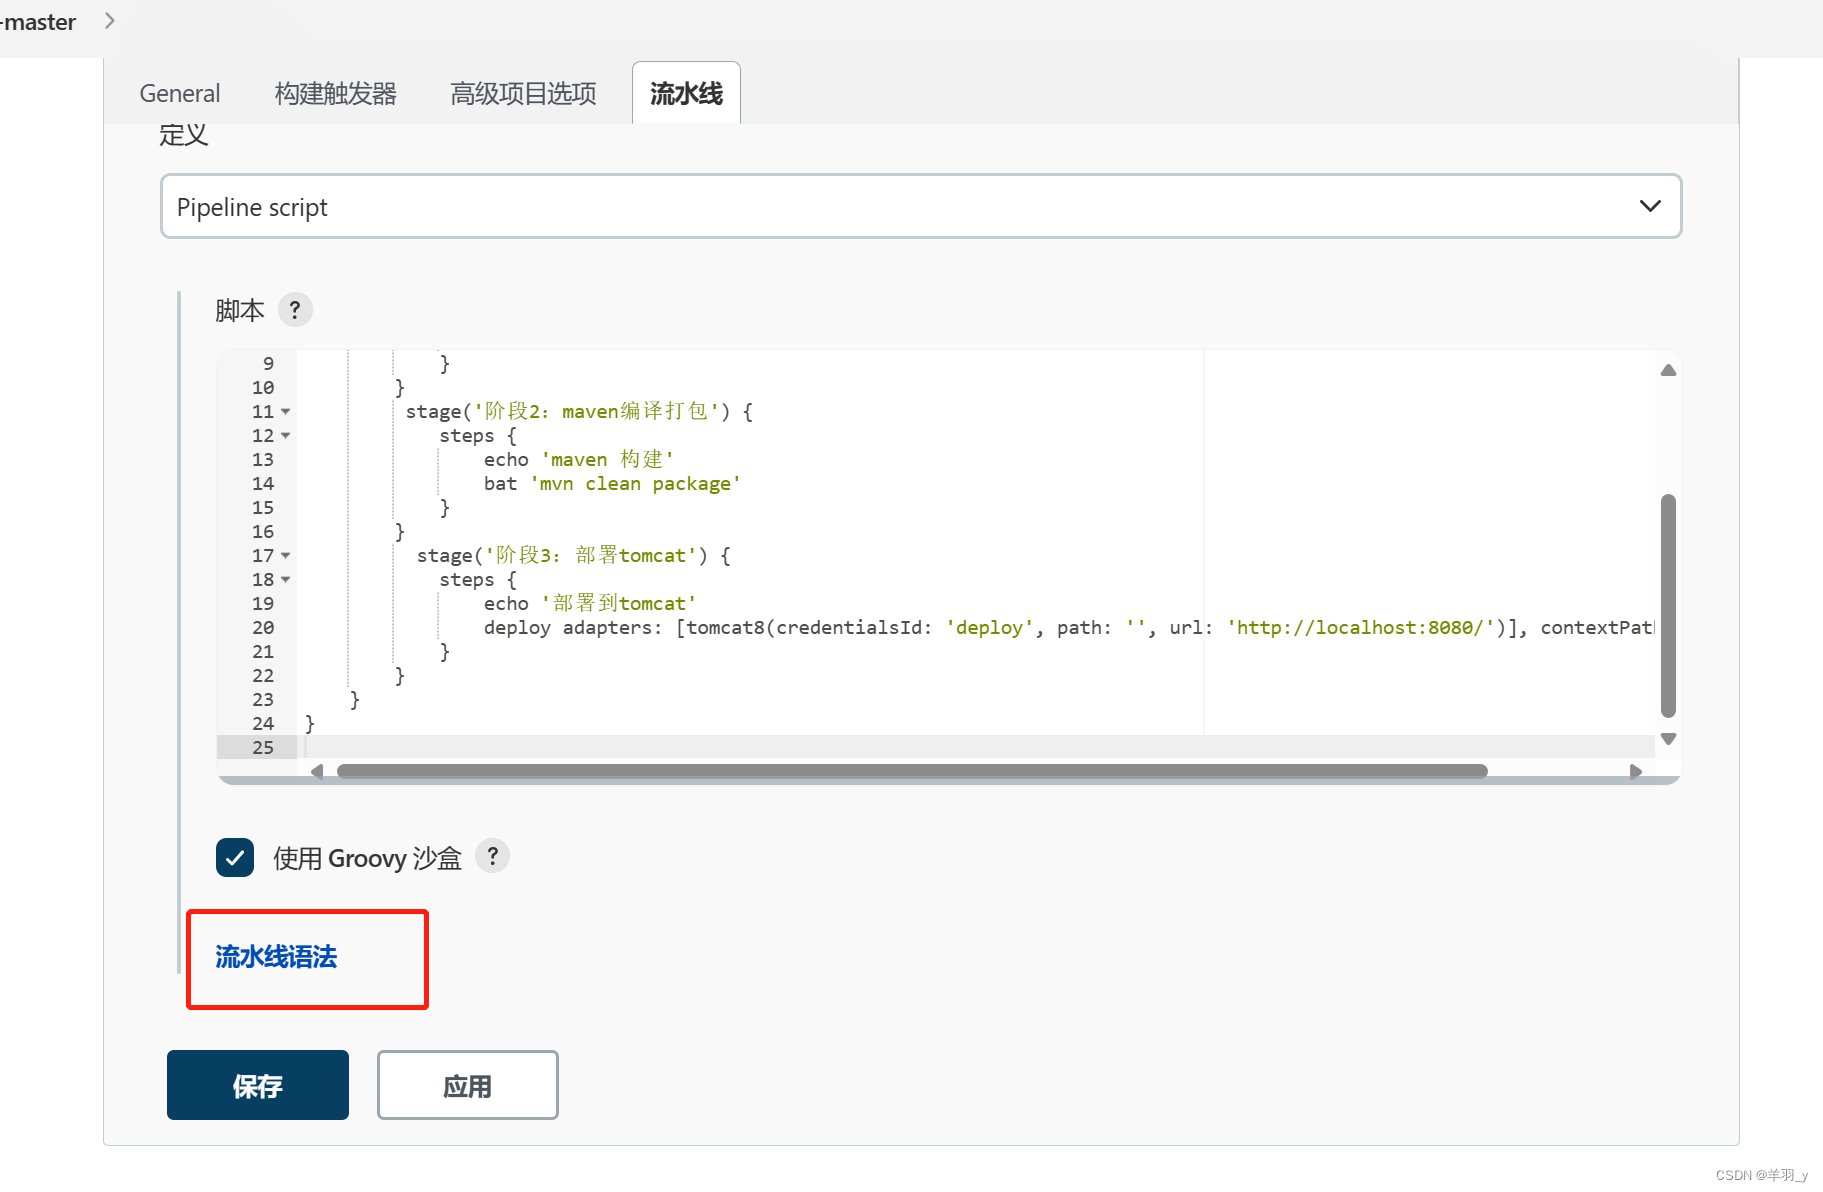The image size is (1823, 1192).
Task: Click line number 20 in the gutter
Action: click(263, 628)
